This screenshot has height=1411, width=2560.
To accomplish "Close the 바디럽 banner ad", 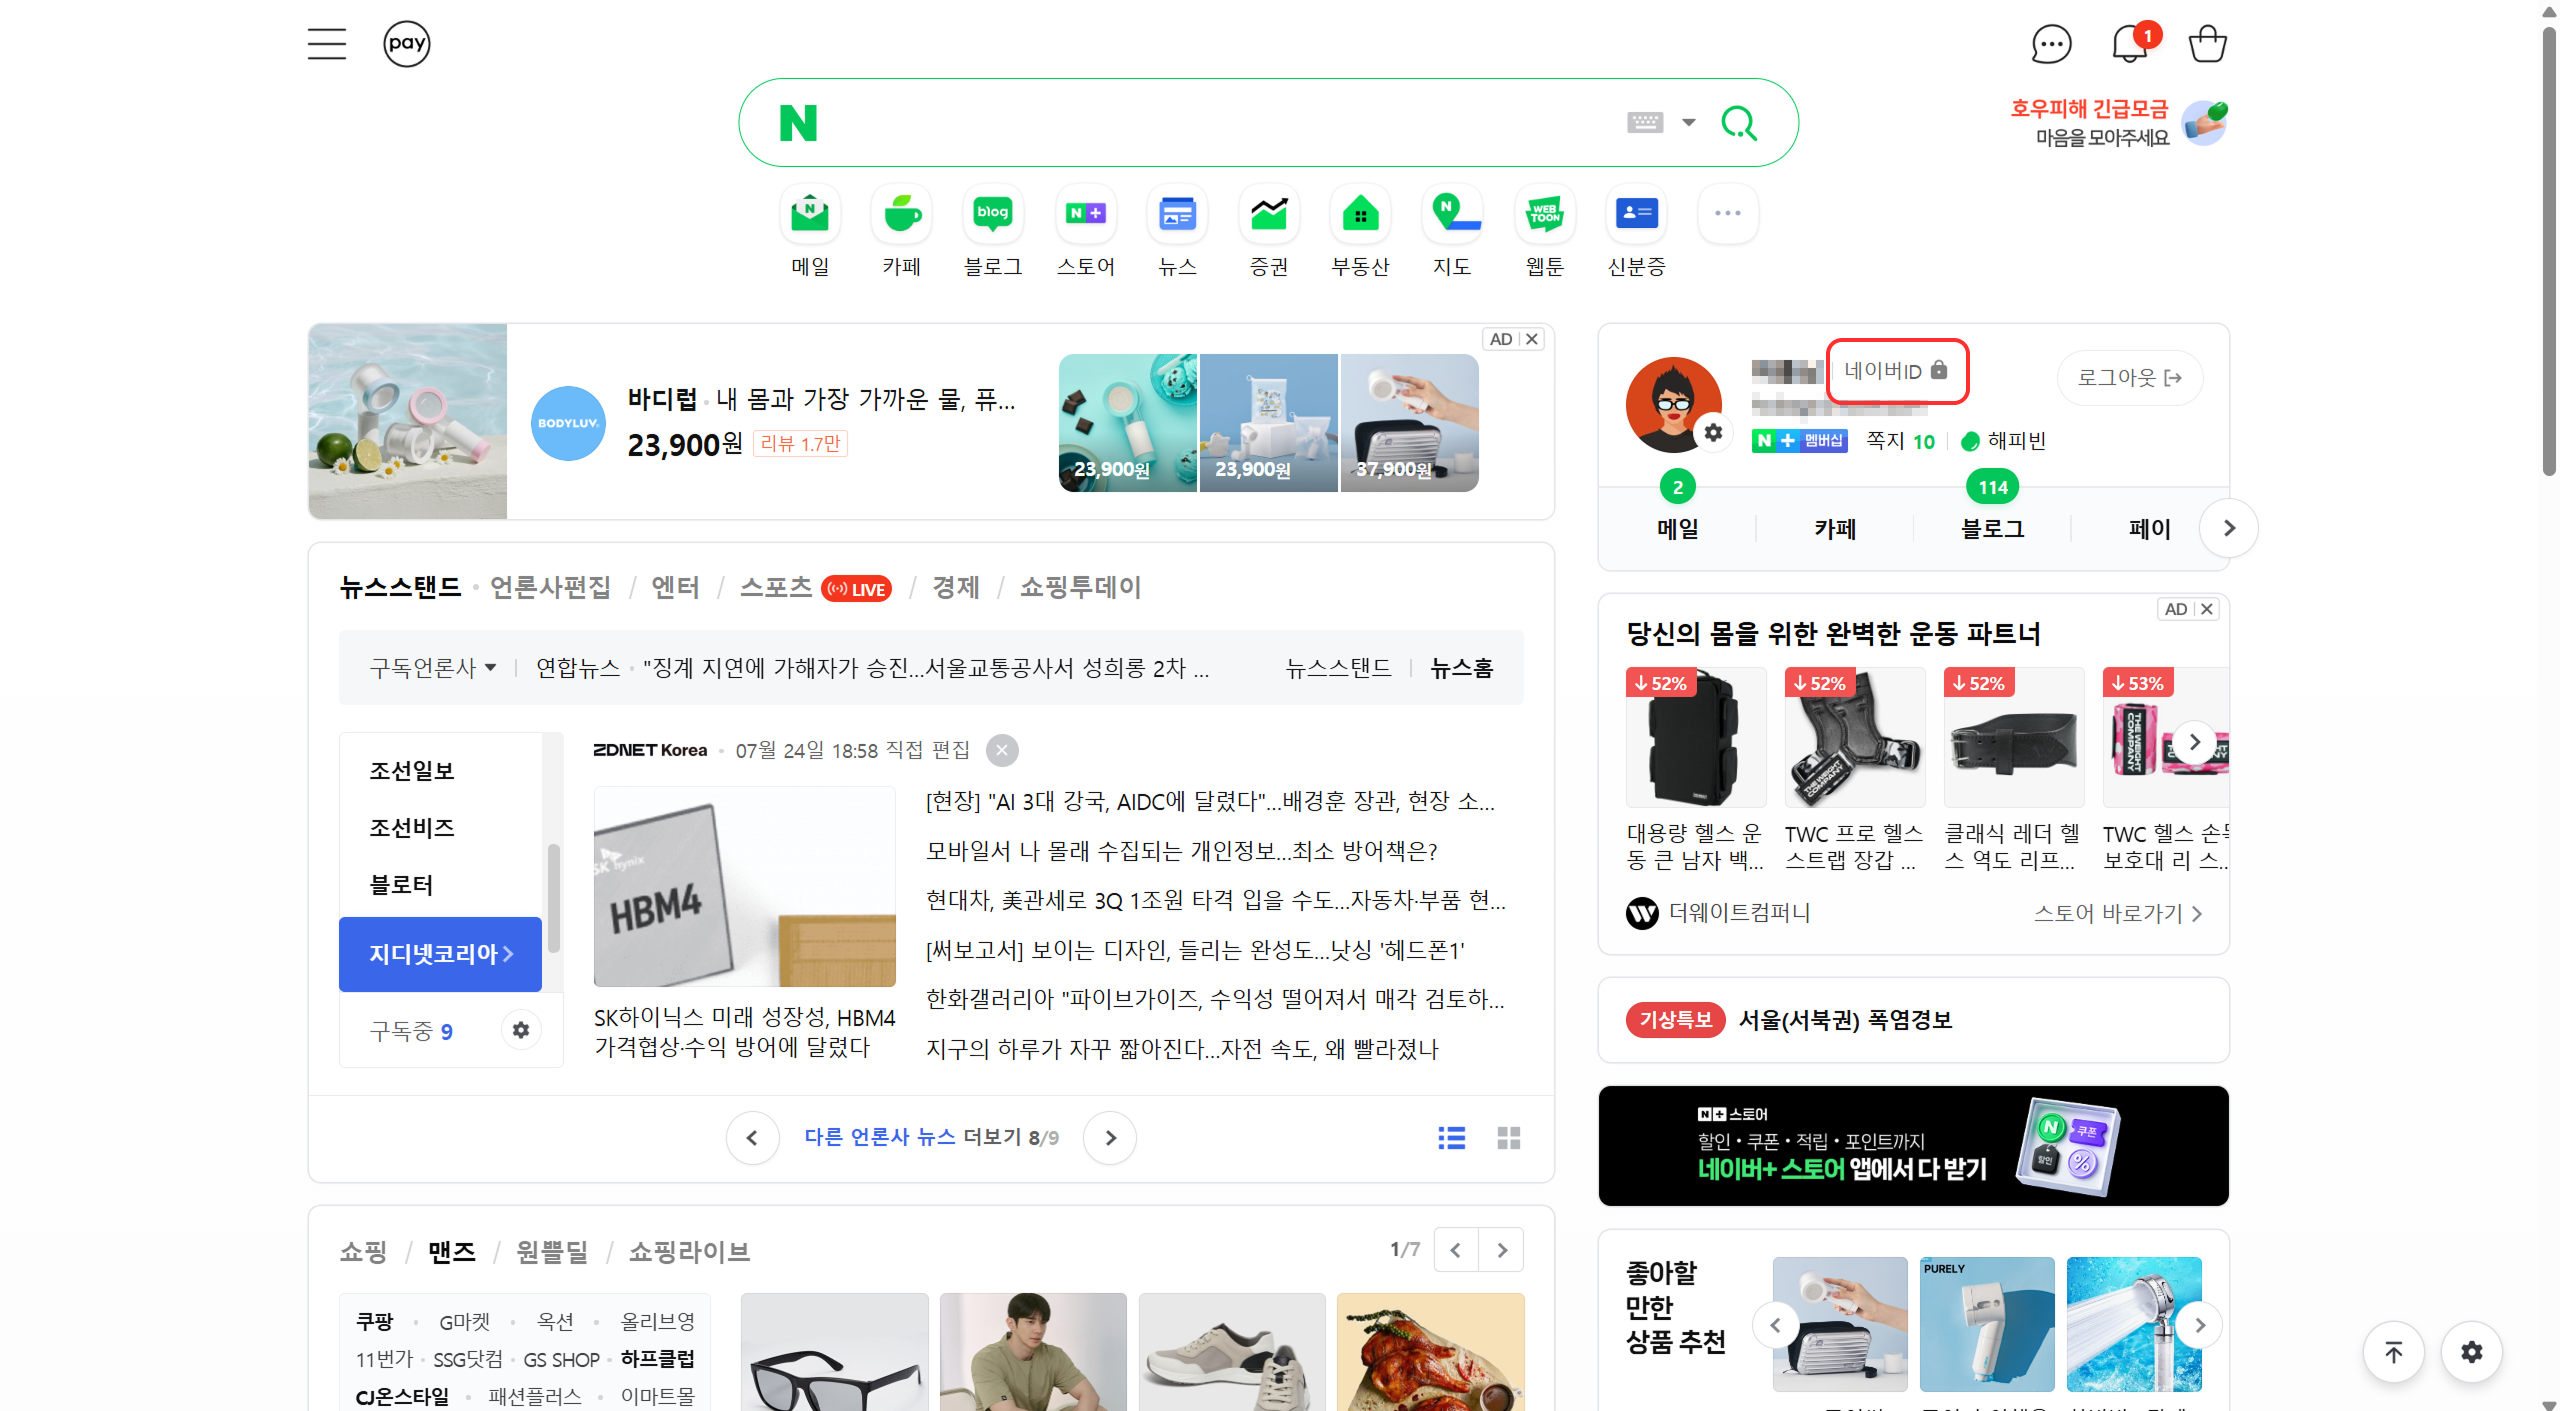I will click(x=1532, y=339).
